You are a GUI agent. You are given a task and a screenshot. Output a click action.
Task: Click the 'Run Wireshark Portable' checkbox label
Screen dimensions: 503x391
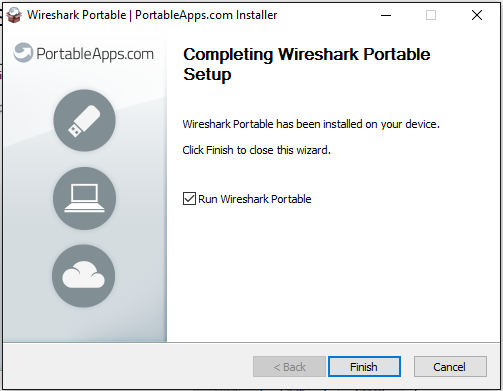click(x=255, y=199)
